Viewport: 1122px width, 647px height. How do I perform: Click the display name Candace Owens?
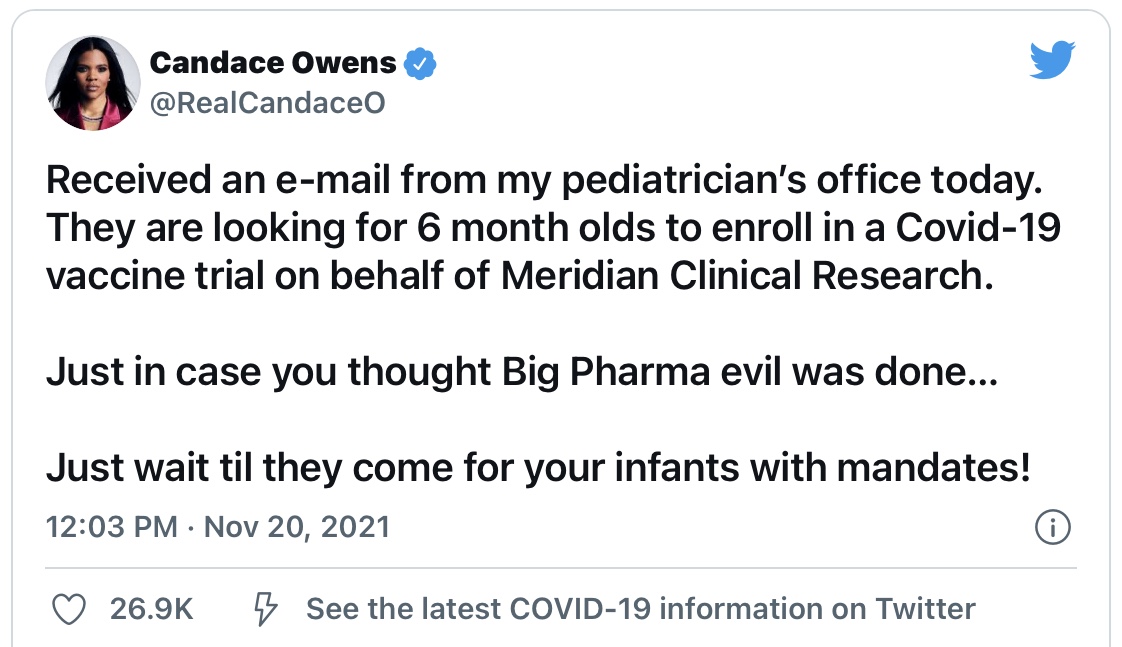click(x=272, y=64)
